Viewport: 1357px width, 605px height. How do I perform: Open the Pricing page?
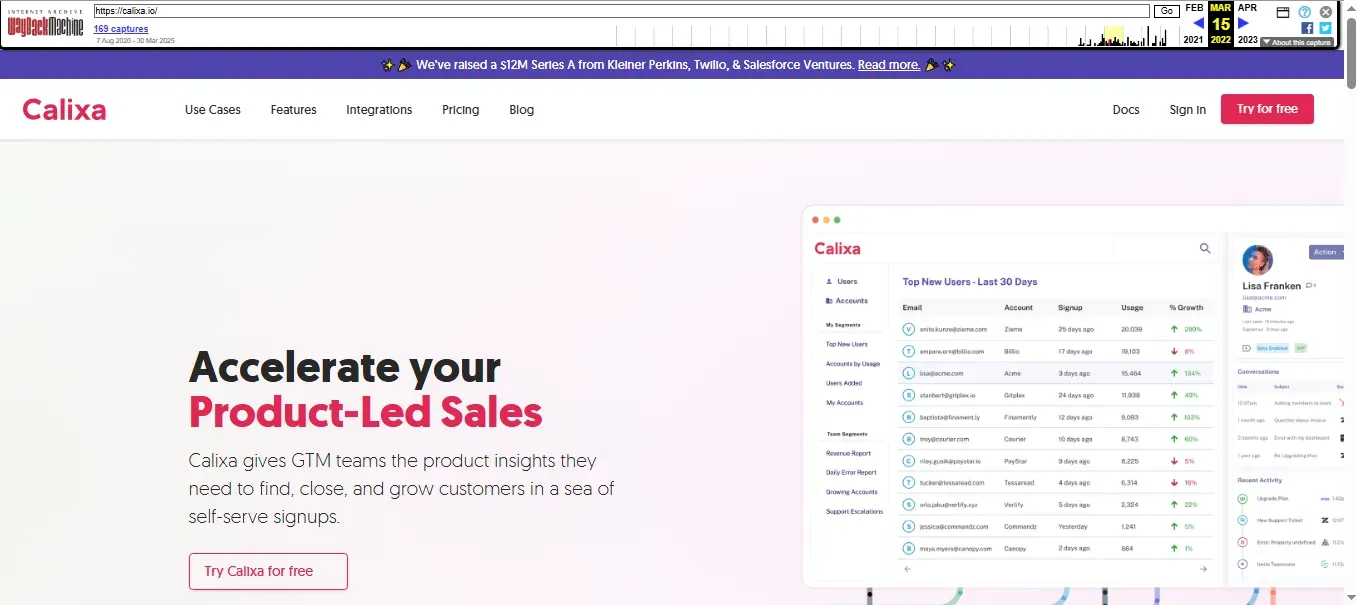(461, 110)
